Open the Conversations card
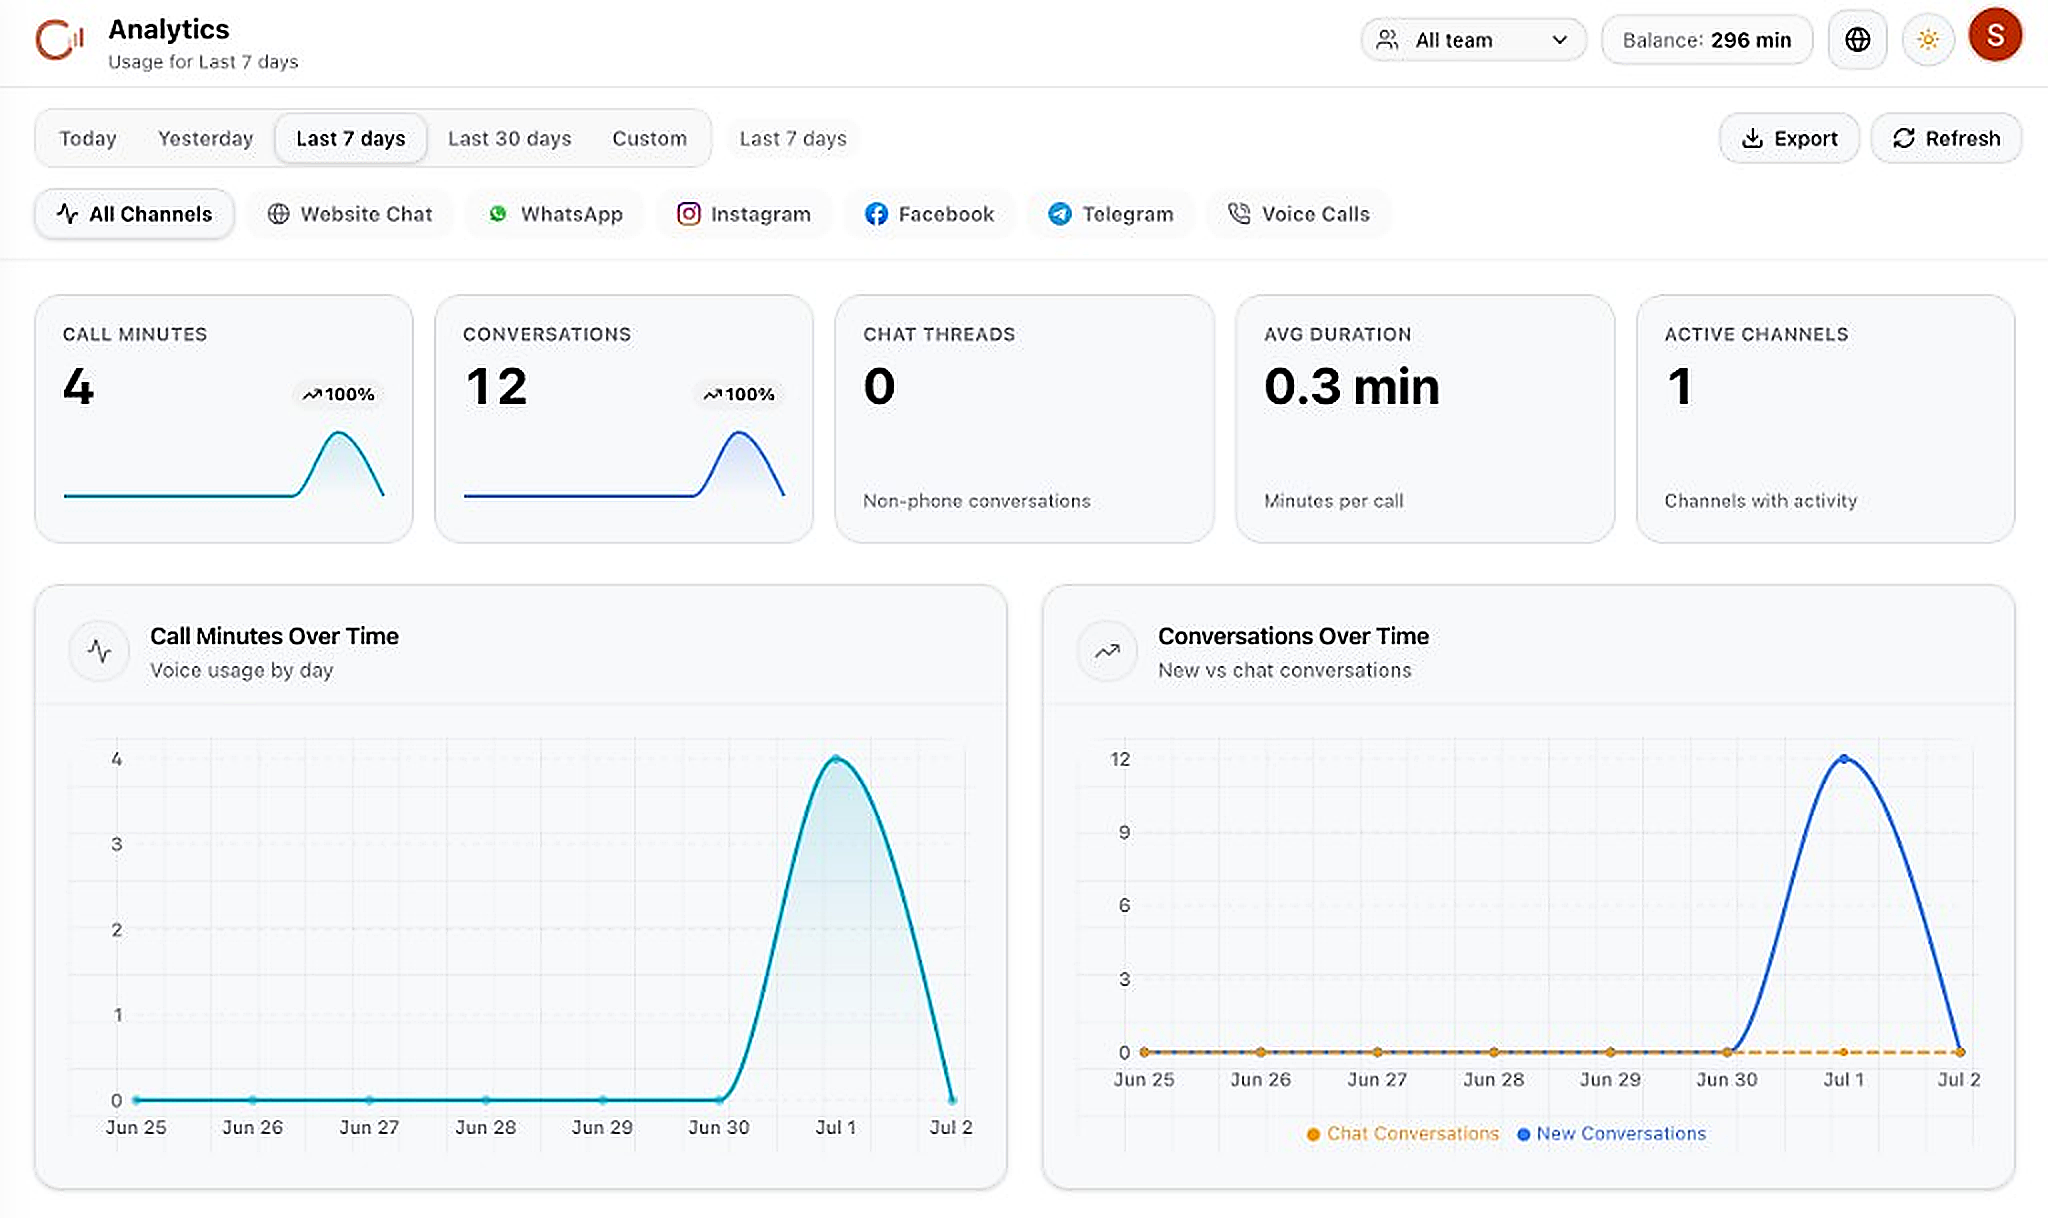Viewport: 2048px width, 1218px height. (624, 419)
